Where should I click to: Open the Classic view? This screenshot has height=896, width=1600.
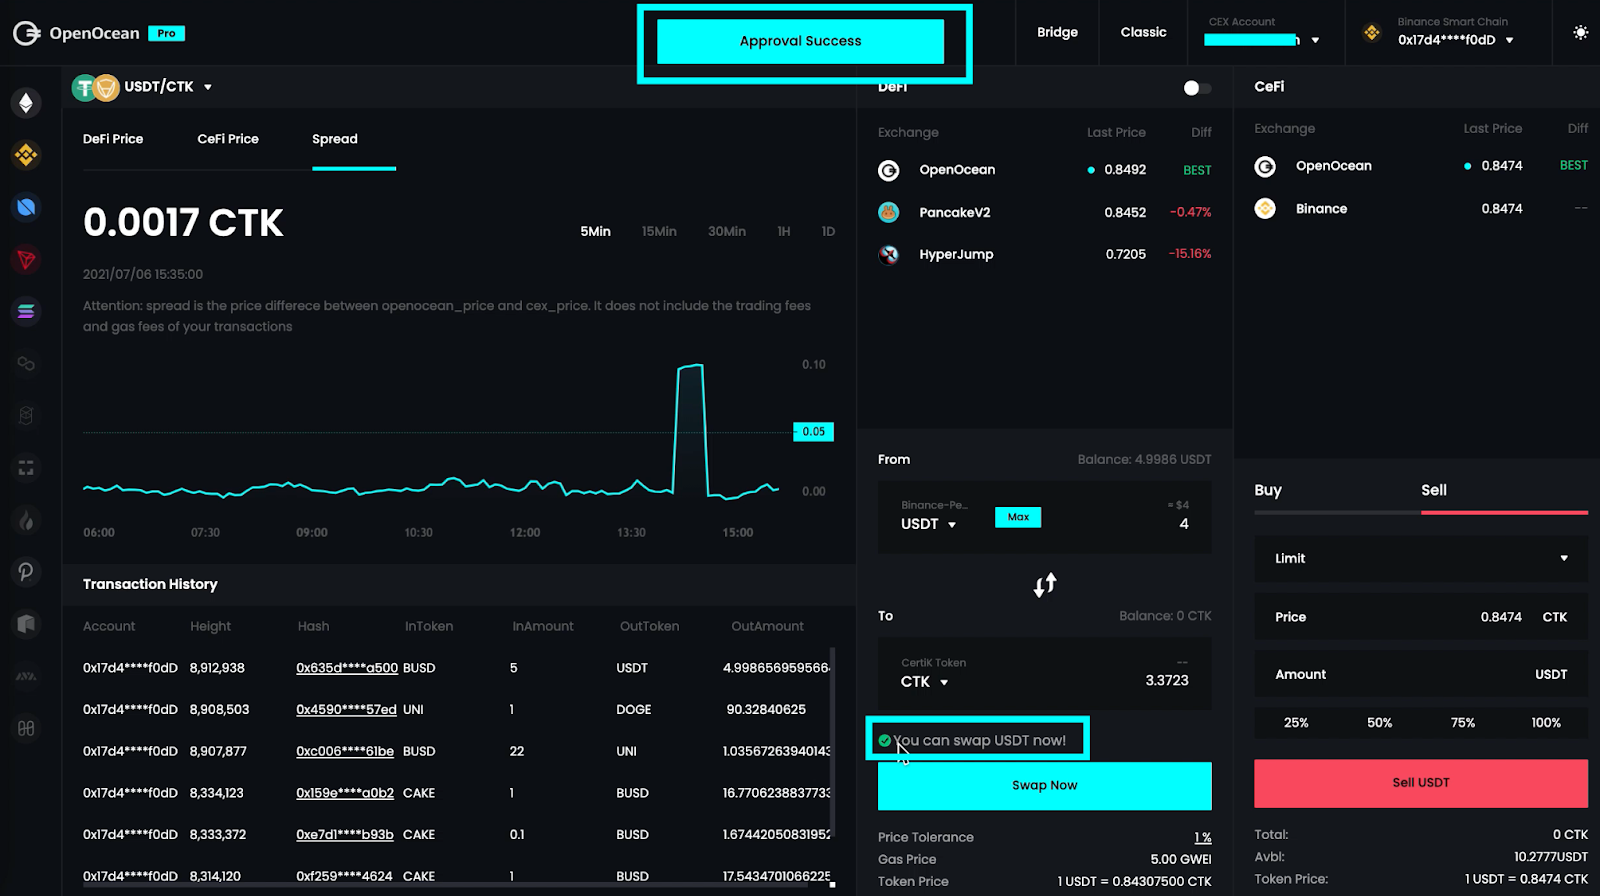pos(1143,32)
